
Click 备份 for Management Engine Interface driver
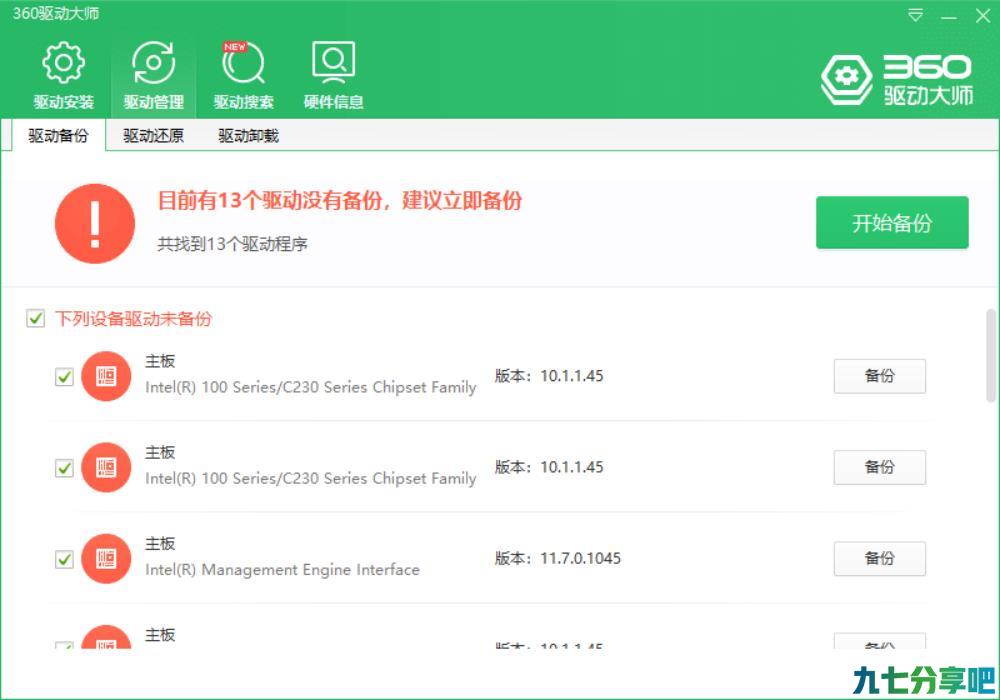(x=879, y=558)
